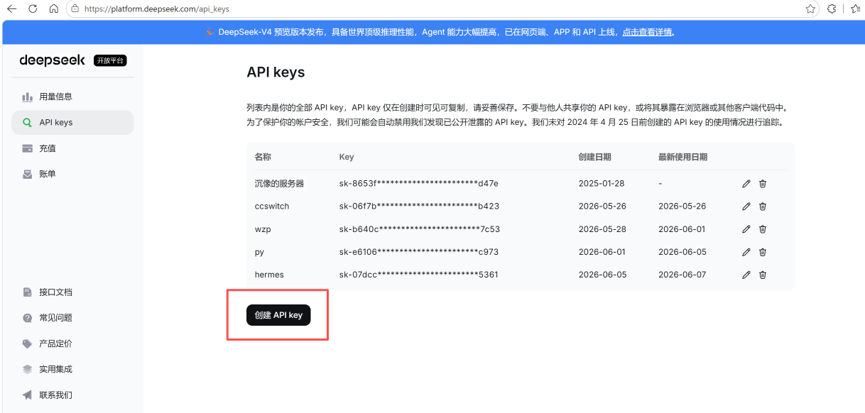
Task: Open 实用集成 integrations page
Action: (x=73, y=369)
